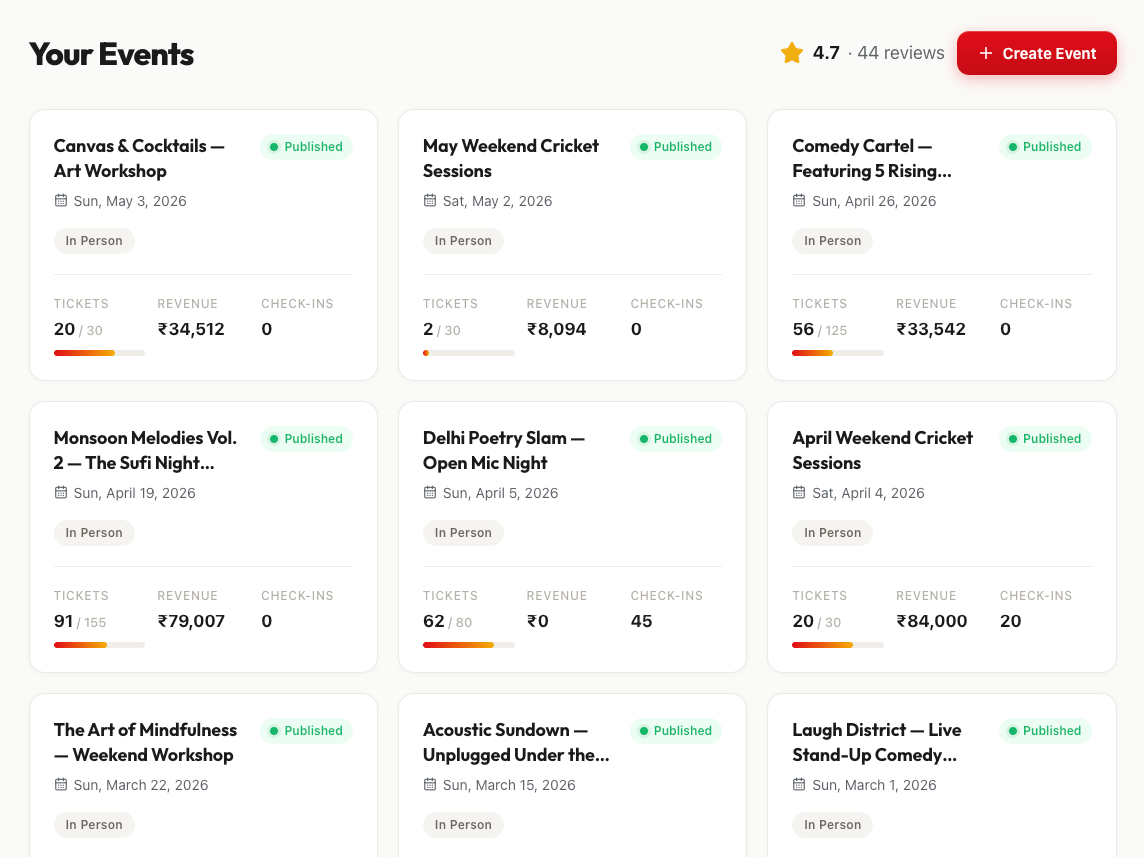Click the Create Event button
Screen dimensions: 1144x857
(x=1036, y=53)
